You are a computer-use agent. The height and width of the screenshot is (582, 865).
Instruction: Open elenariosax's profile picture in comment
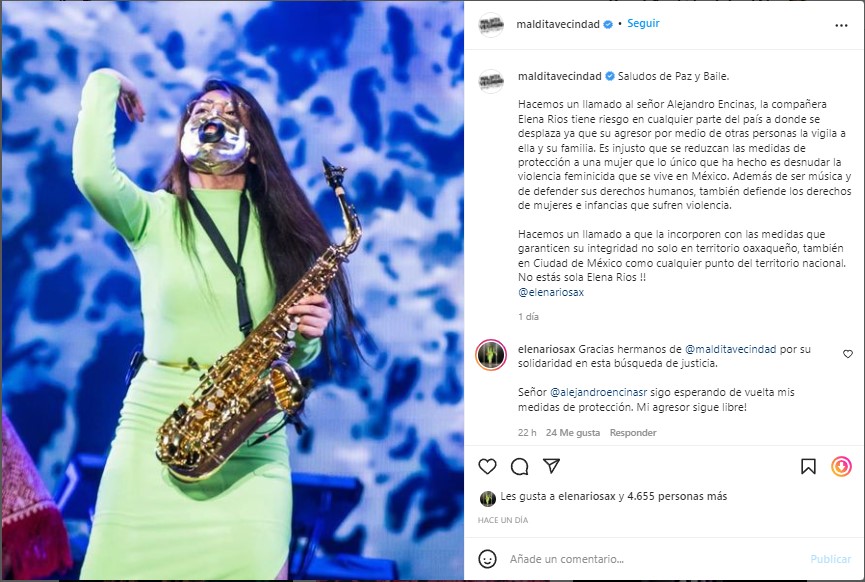491,355
